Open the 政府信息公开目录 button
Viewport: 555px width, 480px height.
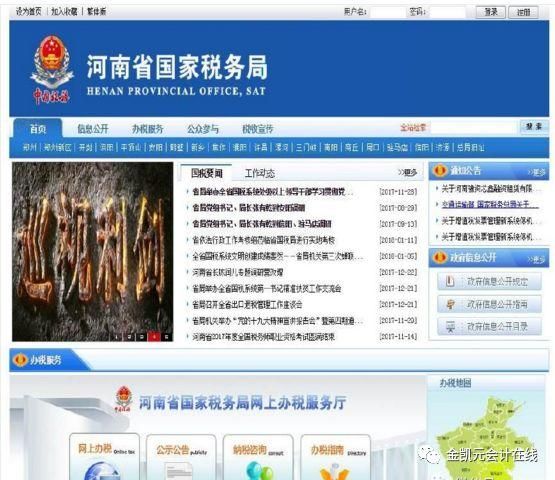pos(489,326)
